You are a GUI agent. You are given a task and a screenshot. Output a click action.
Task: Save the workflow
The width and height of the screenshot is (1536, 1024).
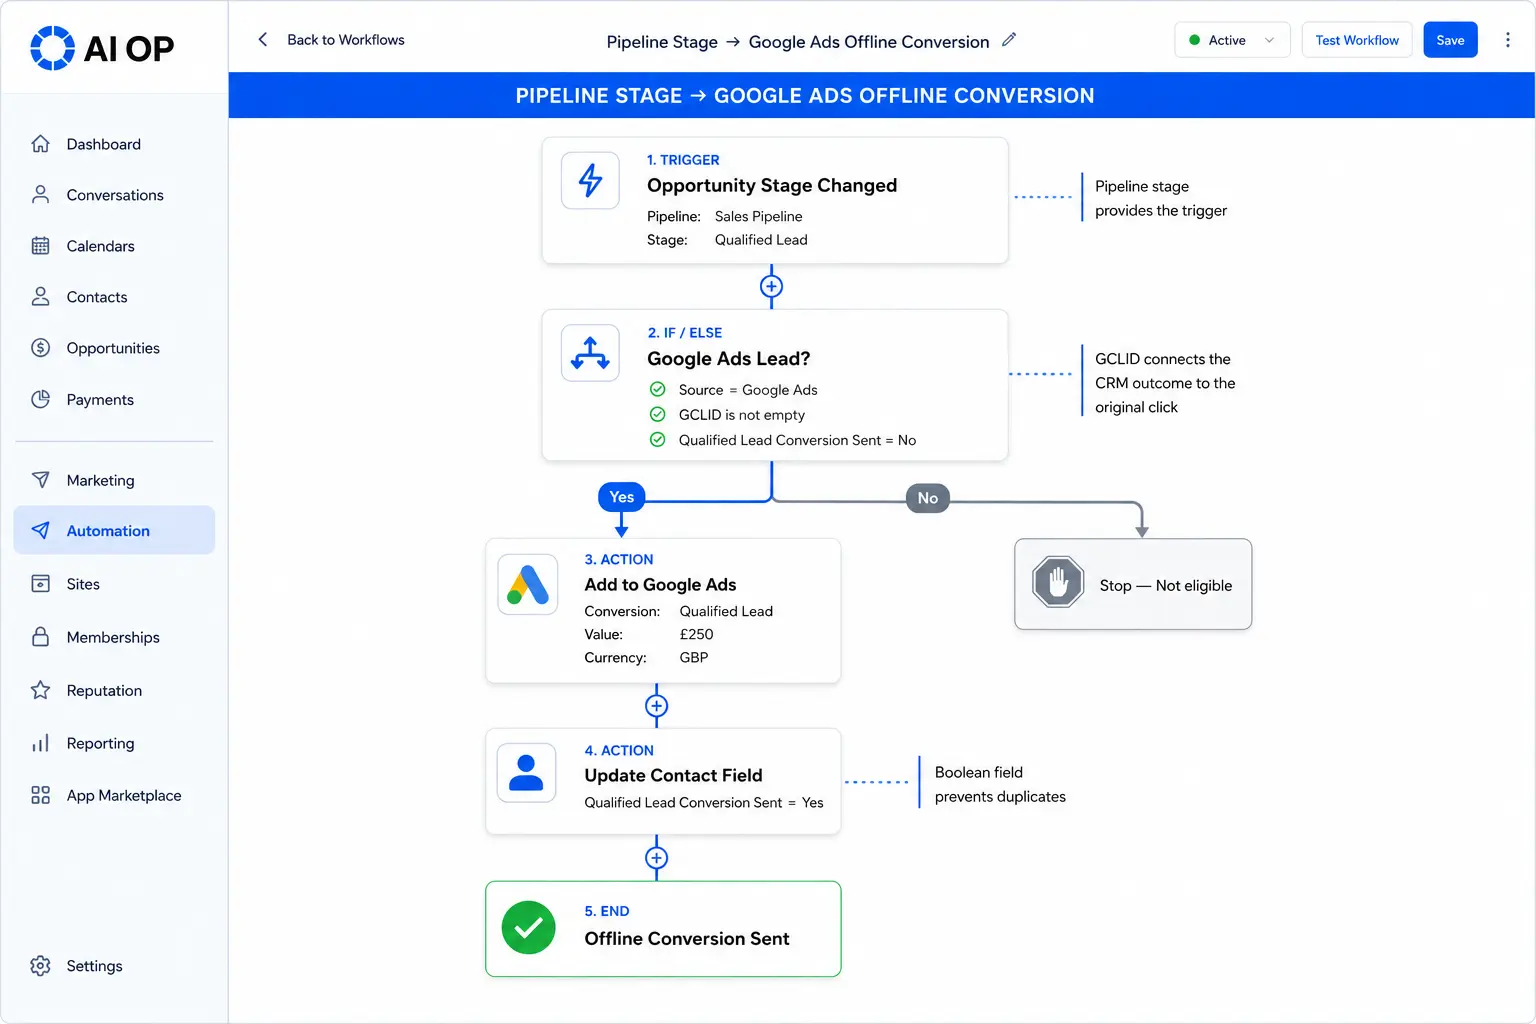1450,40
